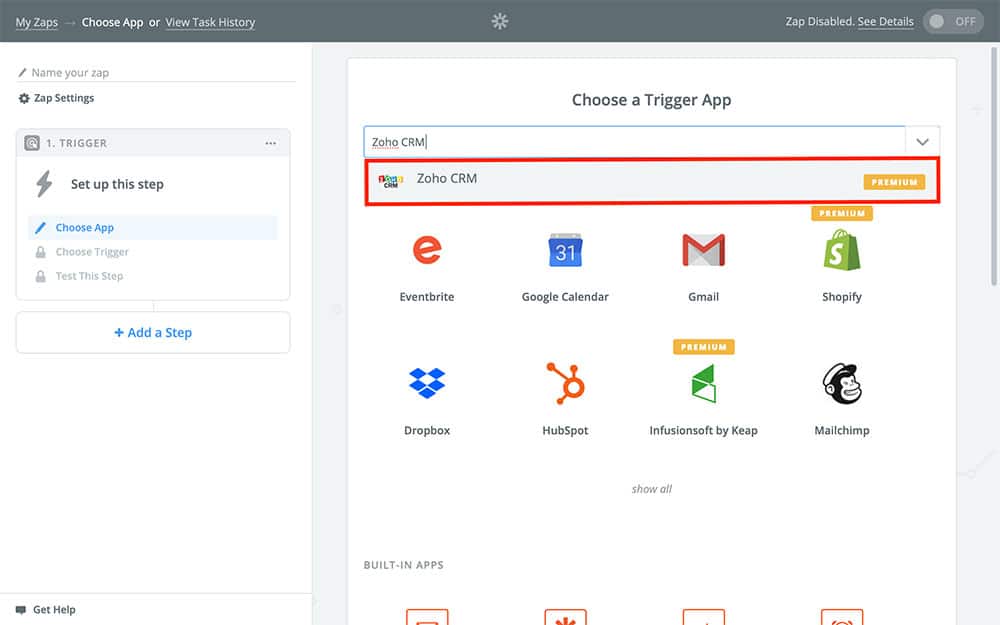Click the Name your zap field
The image size is (1000, 625).
coord(160,73)
